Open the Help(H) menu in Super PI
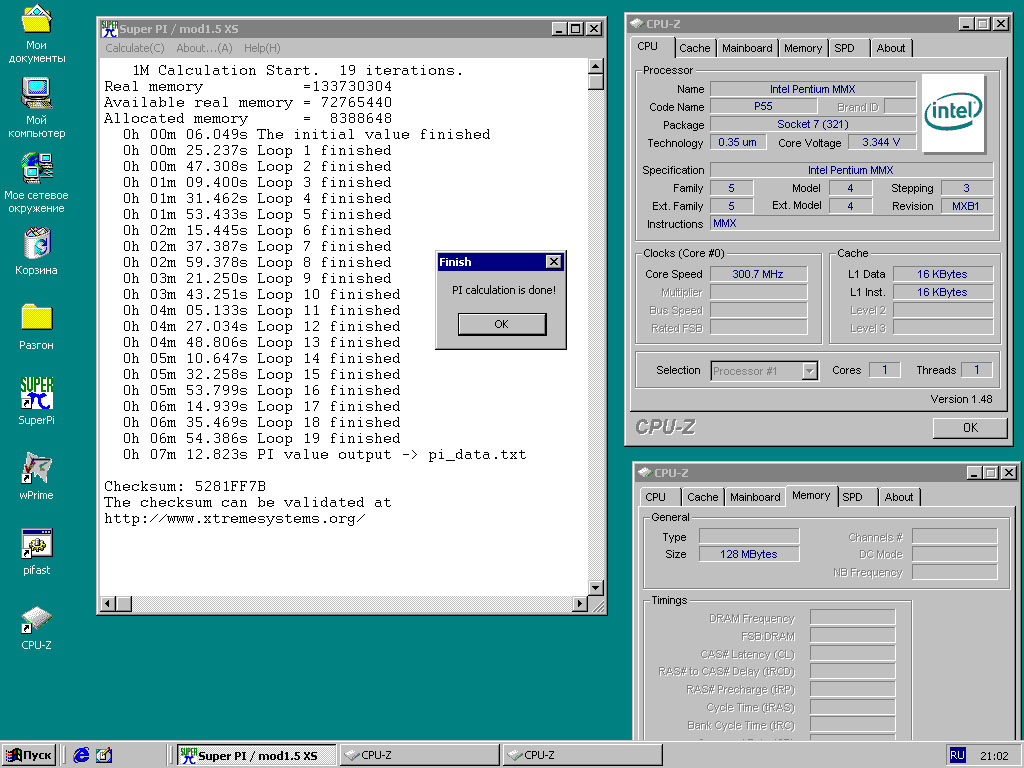1024x768 pixels. (x=262, y=48)
